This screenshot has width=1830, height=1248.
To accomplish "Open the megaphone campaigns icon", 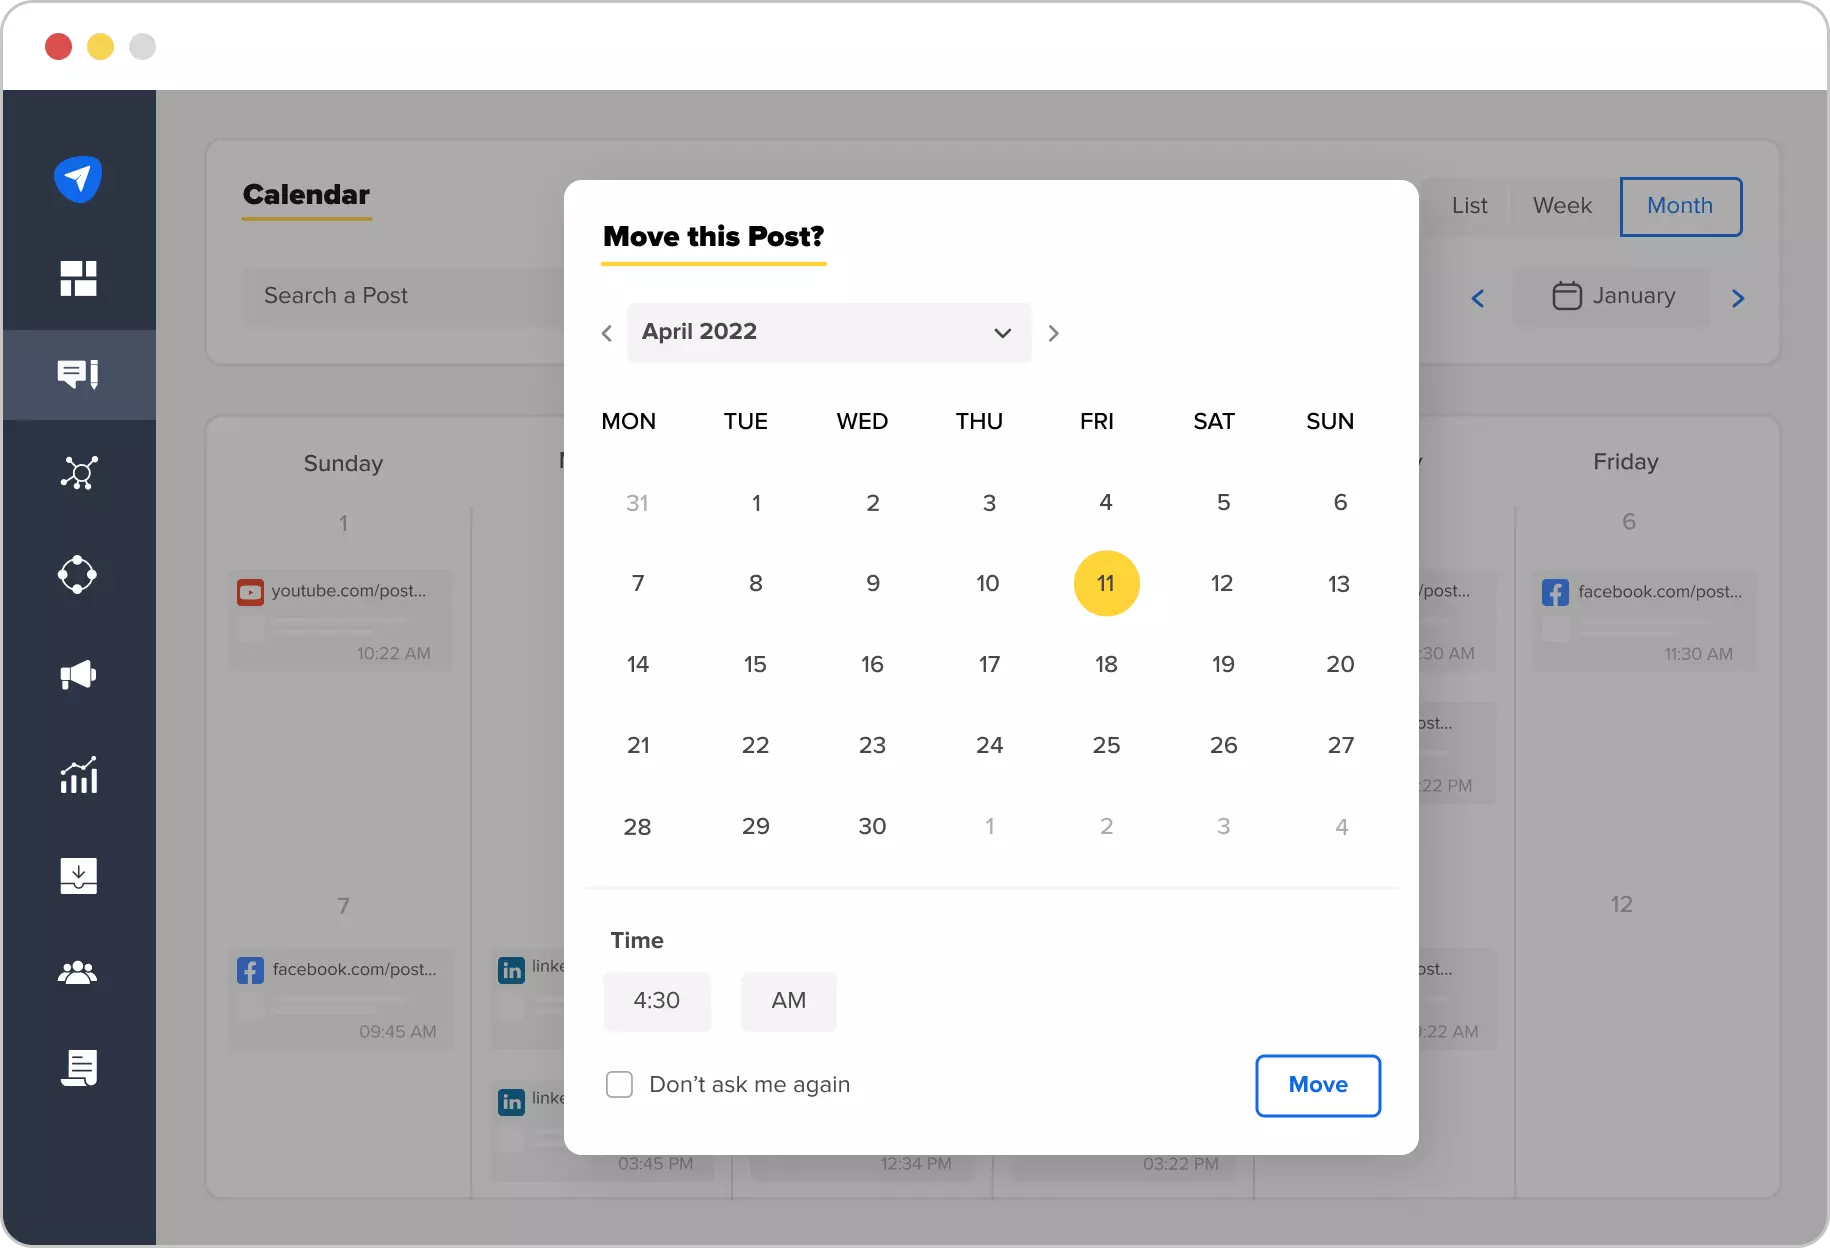I will click(78, 675).
